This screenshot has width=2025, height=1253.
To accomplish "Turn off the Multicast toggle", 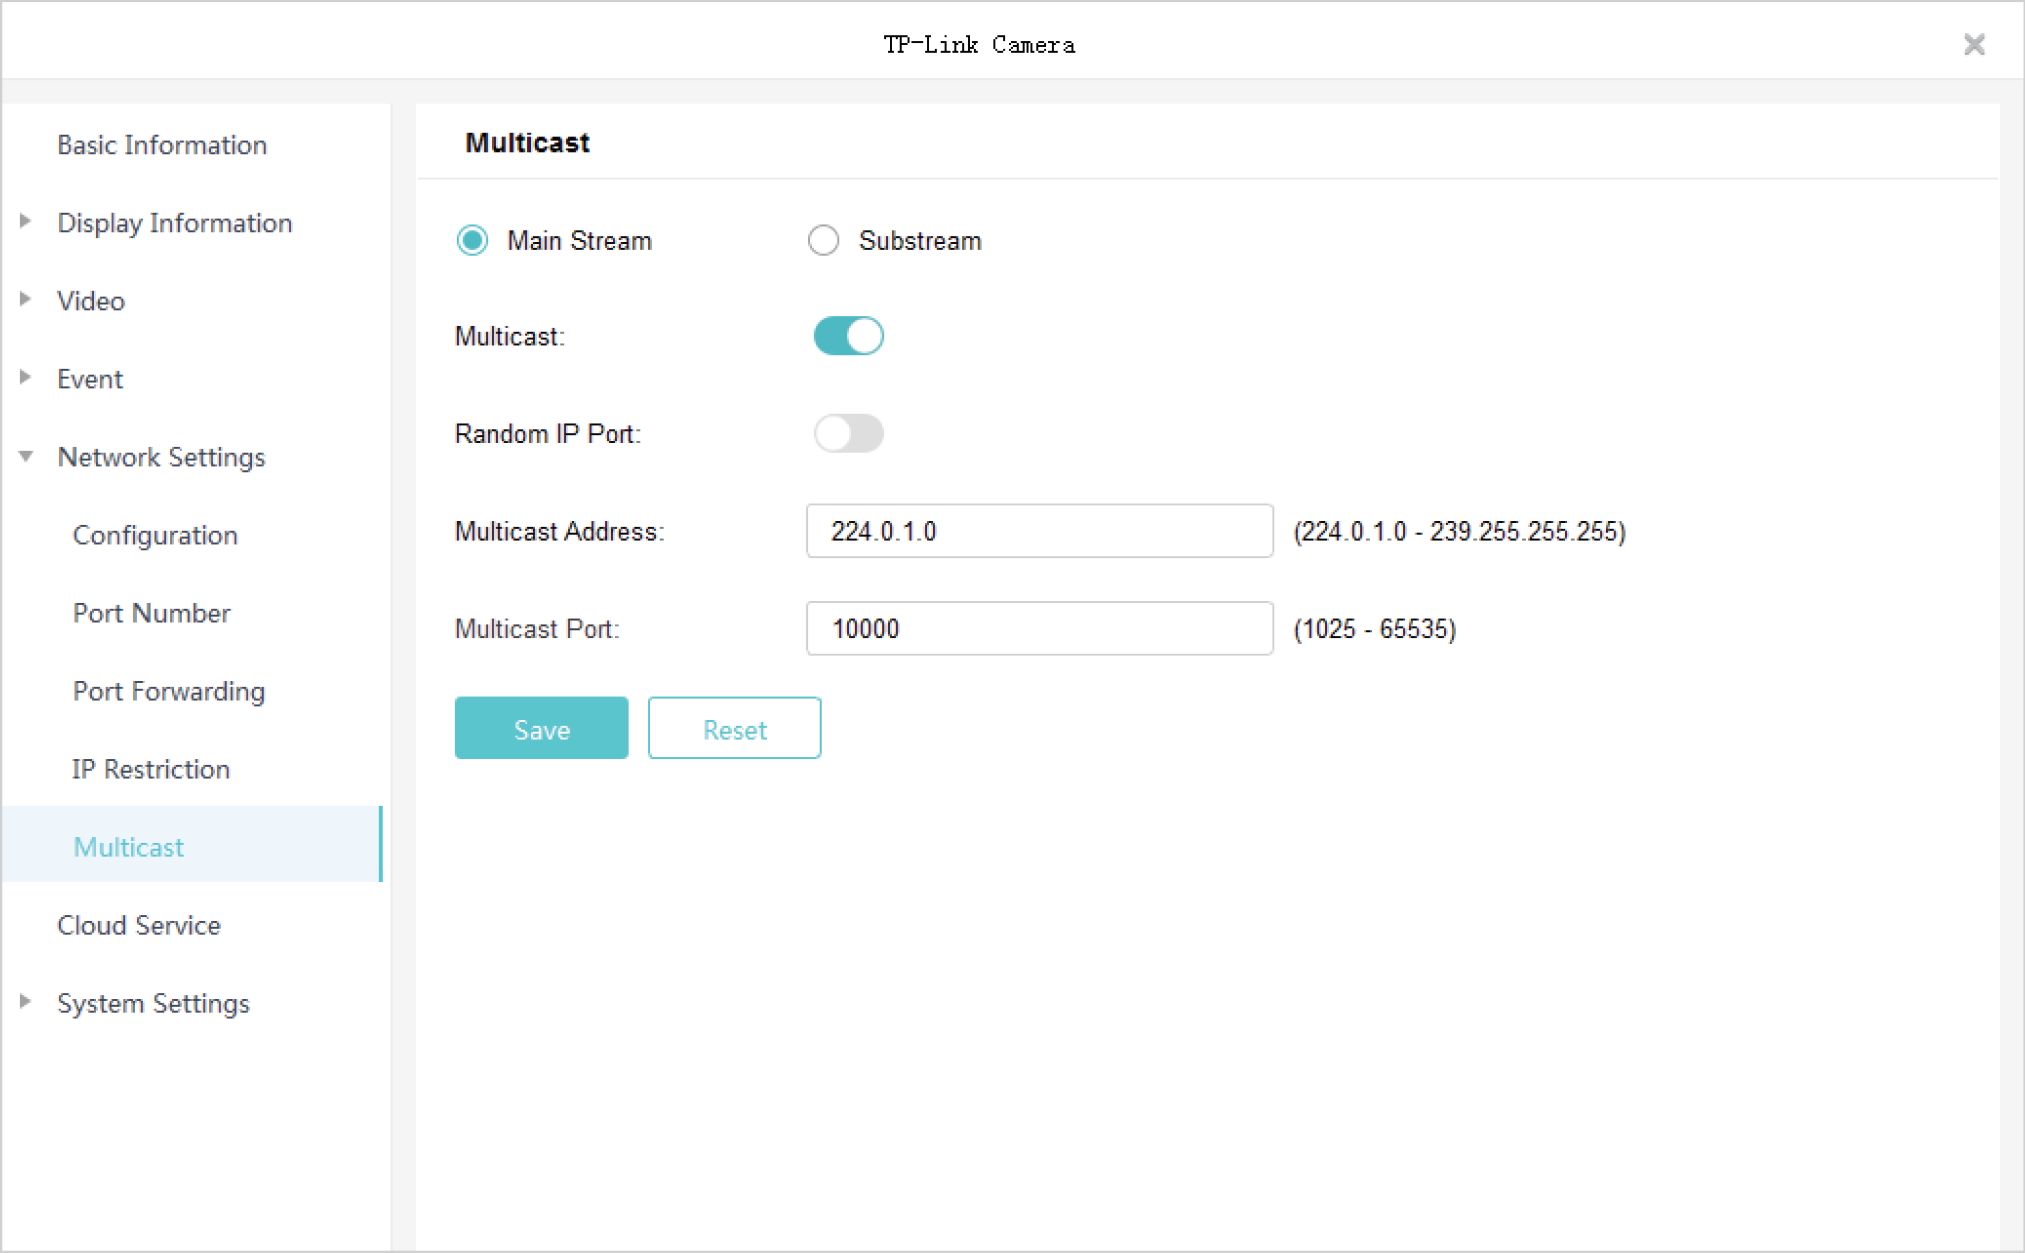I will (848, 336).
